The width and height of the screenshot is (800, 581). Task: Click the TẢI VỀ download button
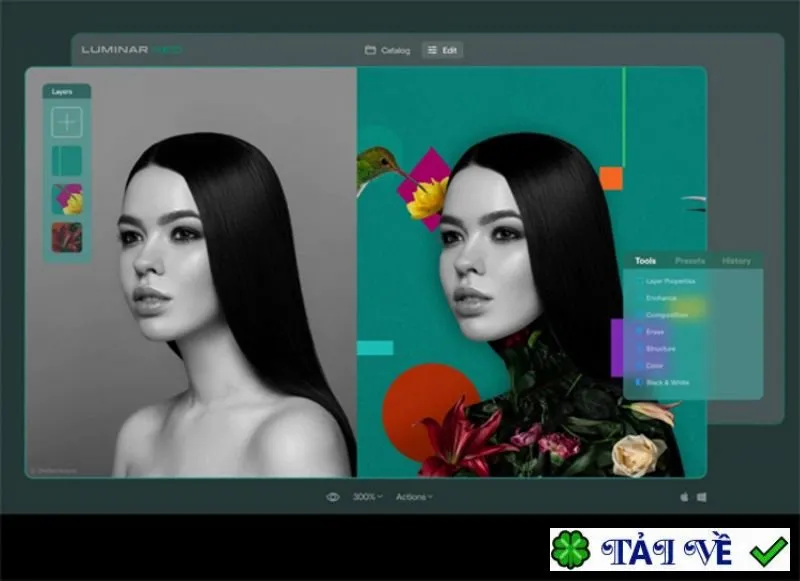(669, 550)
